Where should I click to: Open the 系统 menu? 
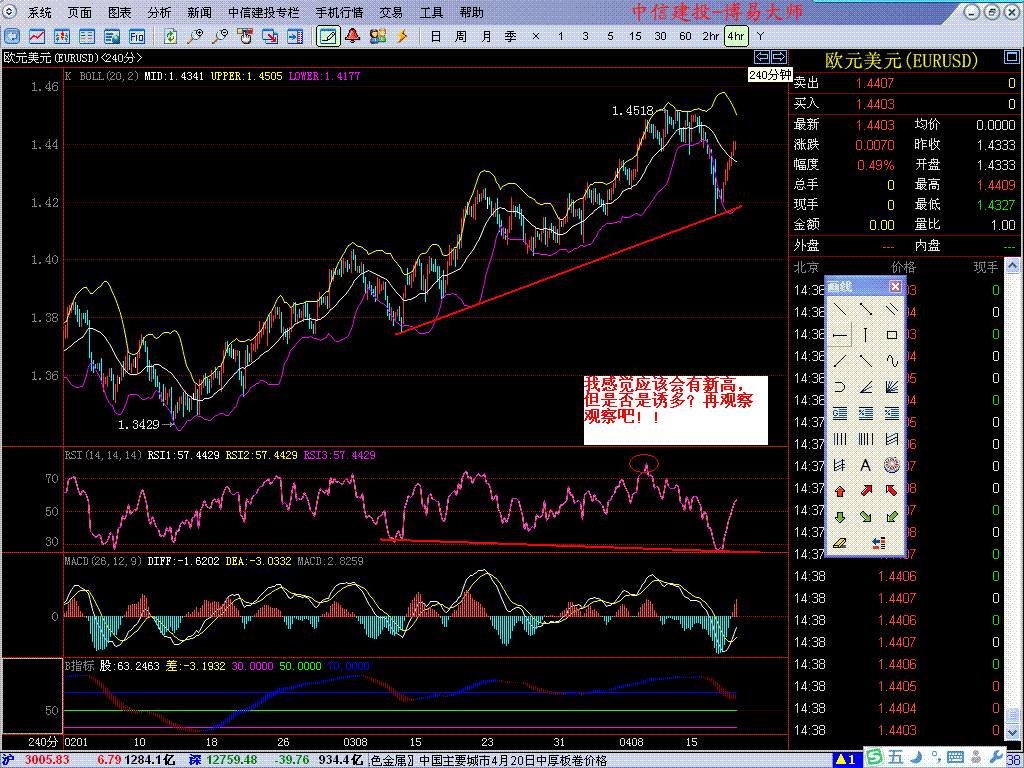click(x=40, y=12)
